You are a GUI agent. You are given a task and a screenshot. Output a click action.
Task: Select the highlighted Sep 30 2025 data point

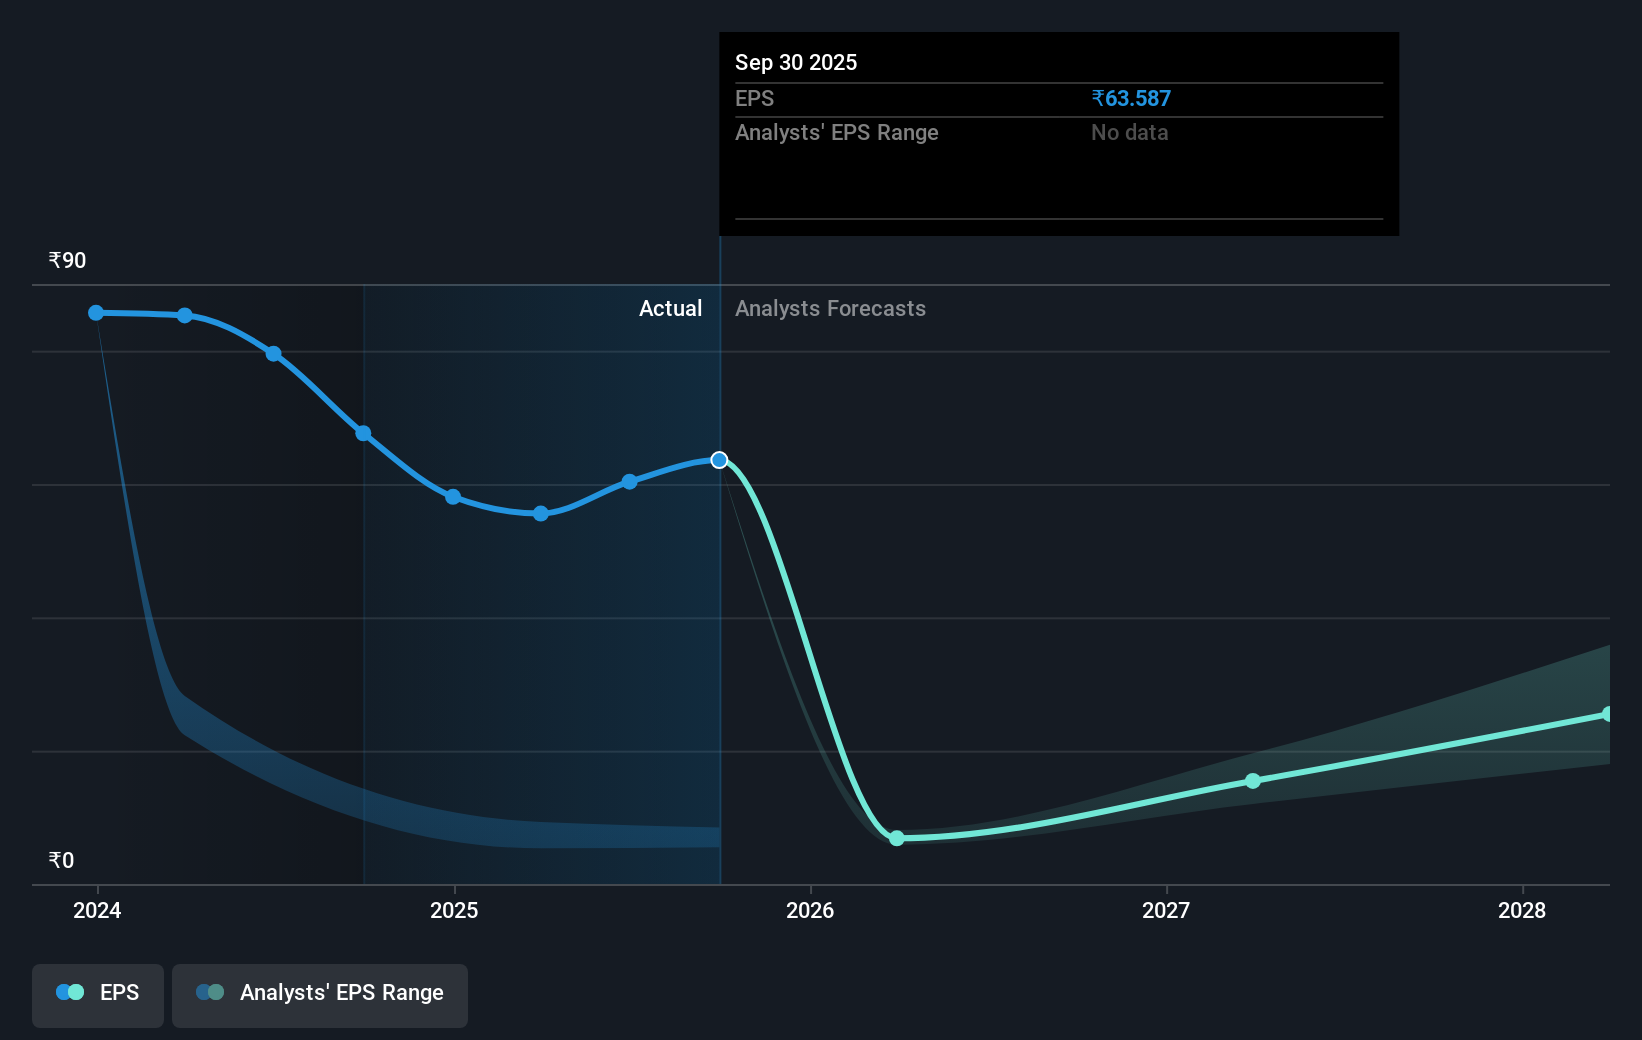tap(719, 460)
